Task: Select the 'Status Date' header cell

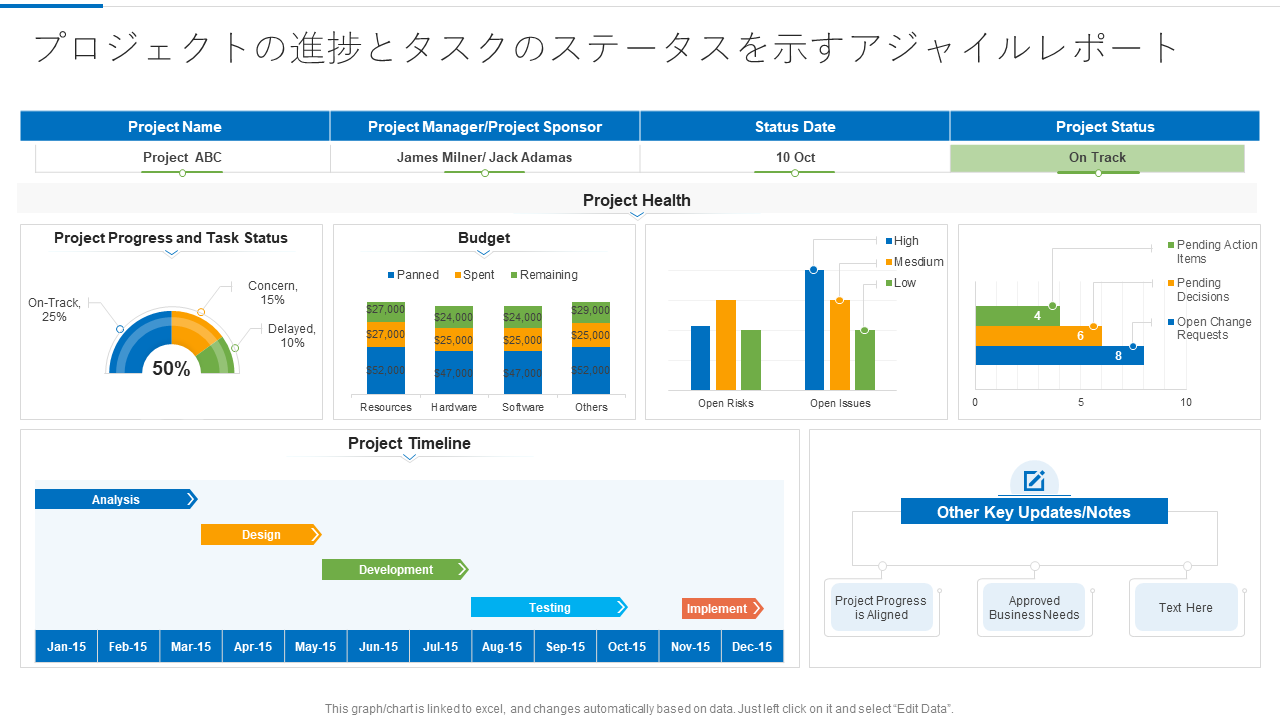Action: pos(795,126)
